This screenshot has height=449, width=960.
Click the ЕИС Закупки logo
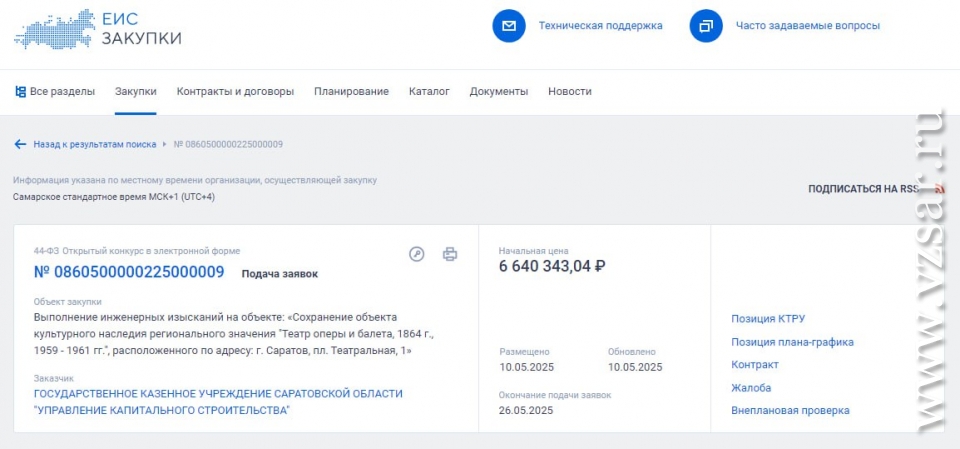point(98,28)
